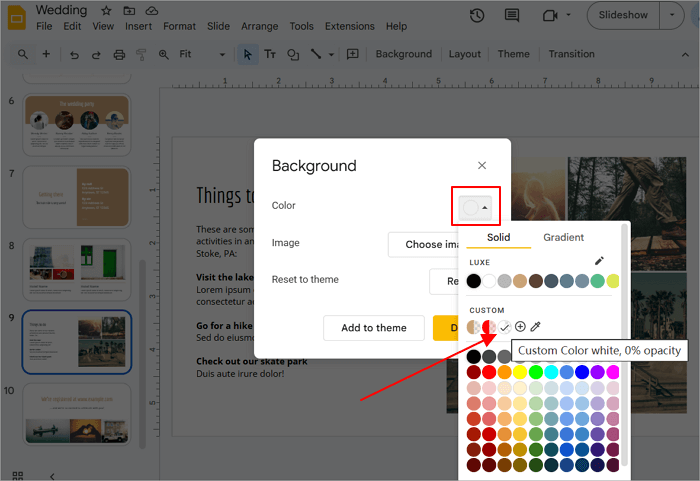Image resolution: width=700 pixels, height=481 pixels.
Task: Open the video call dropdown arrow
Action: click(x=568, y=15)
